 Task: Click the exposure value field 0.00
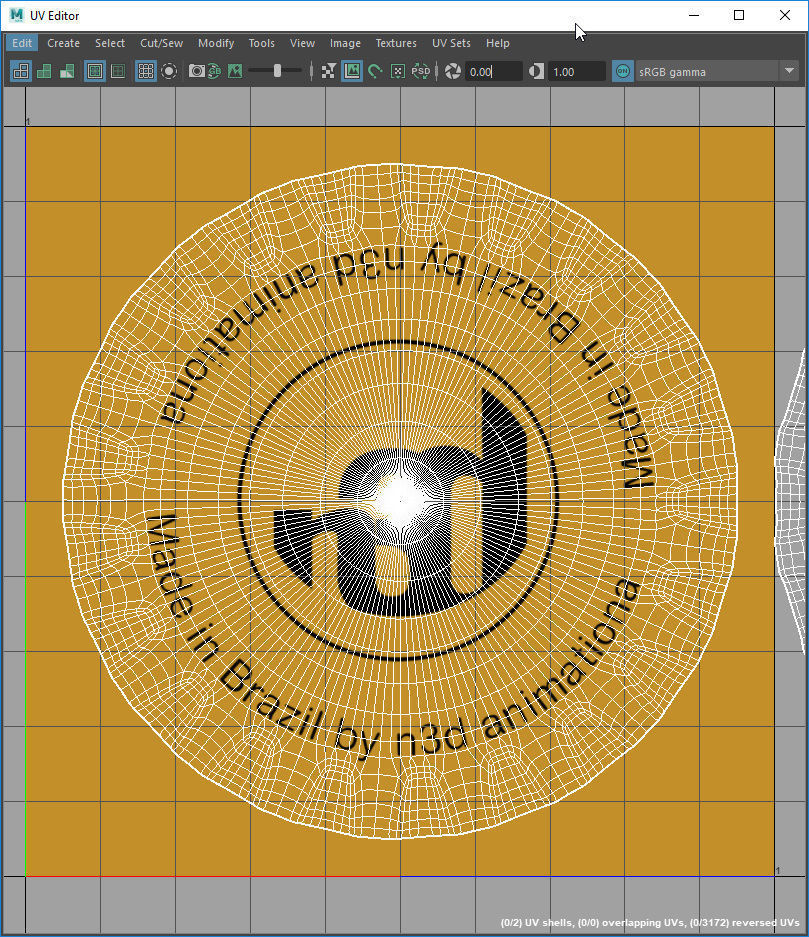(x=493, y=72)
